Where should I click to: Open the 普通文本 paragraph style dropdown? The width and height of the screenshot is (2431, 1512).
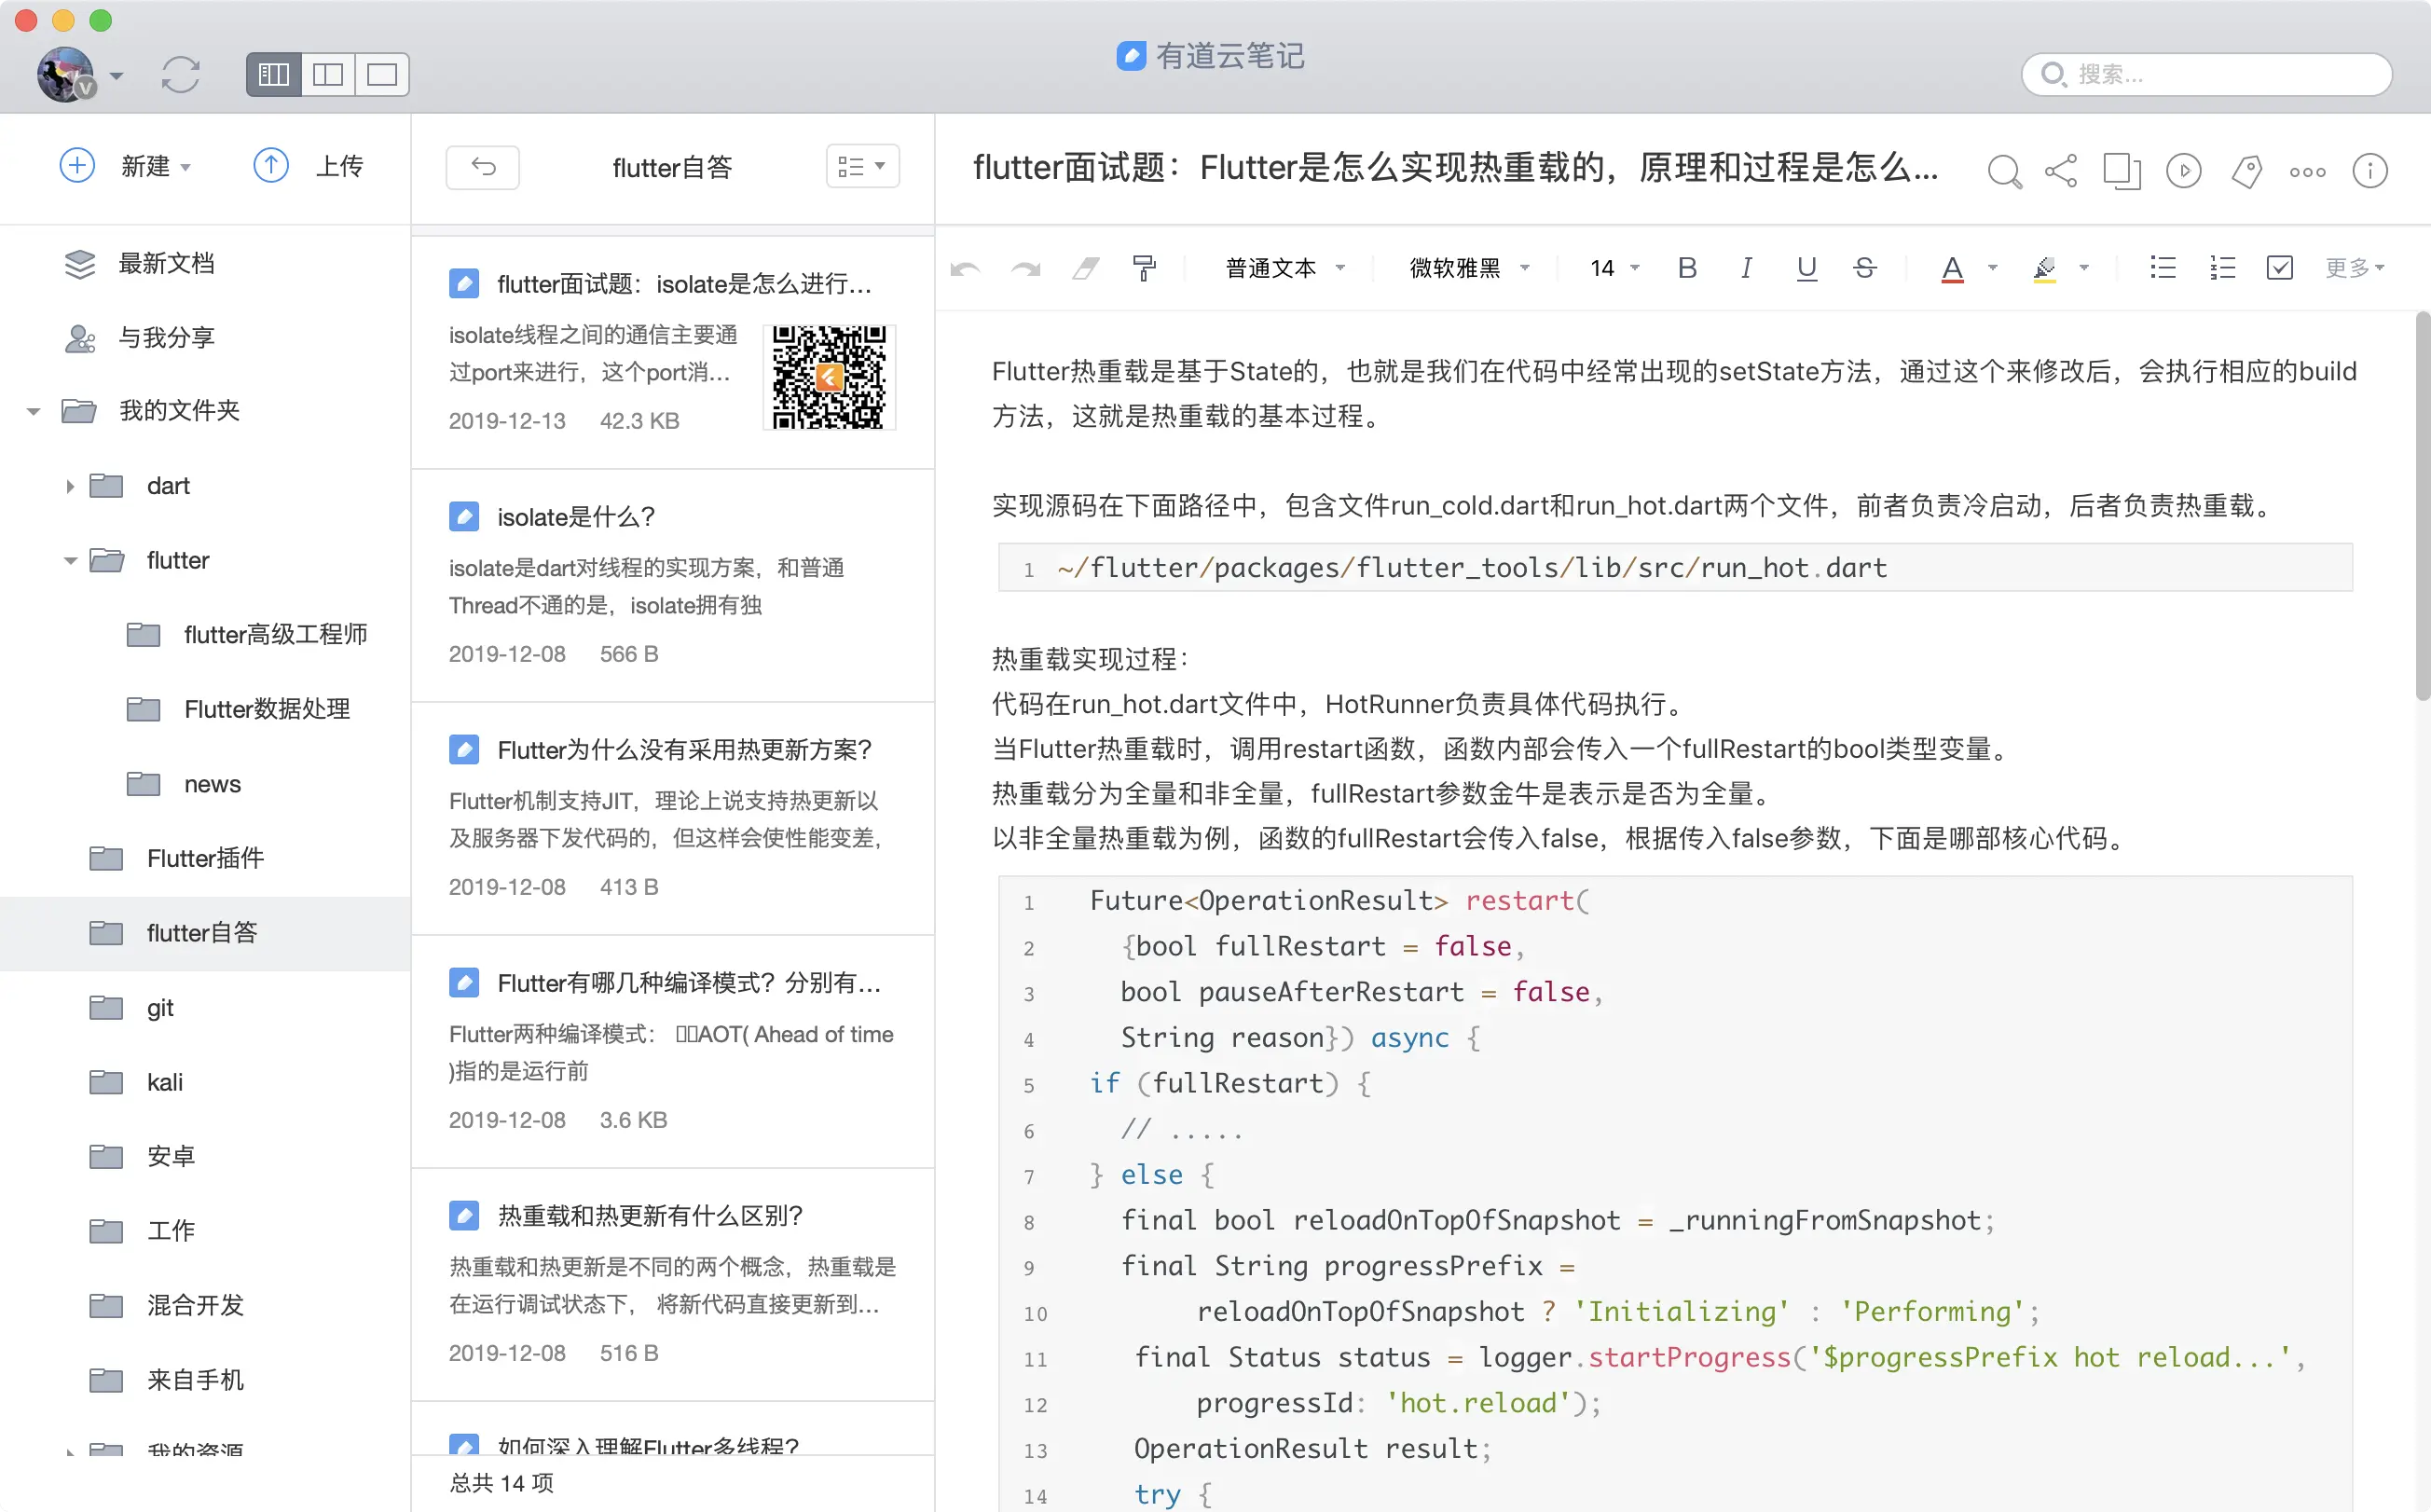[x=1287, y=268]
